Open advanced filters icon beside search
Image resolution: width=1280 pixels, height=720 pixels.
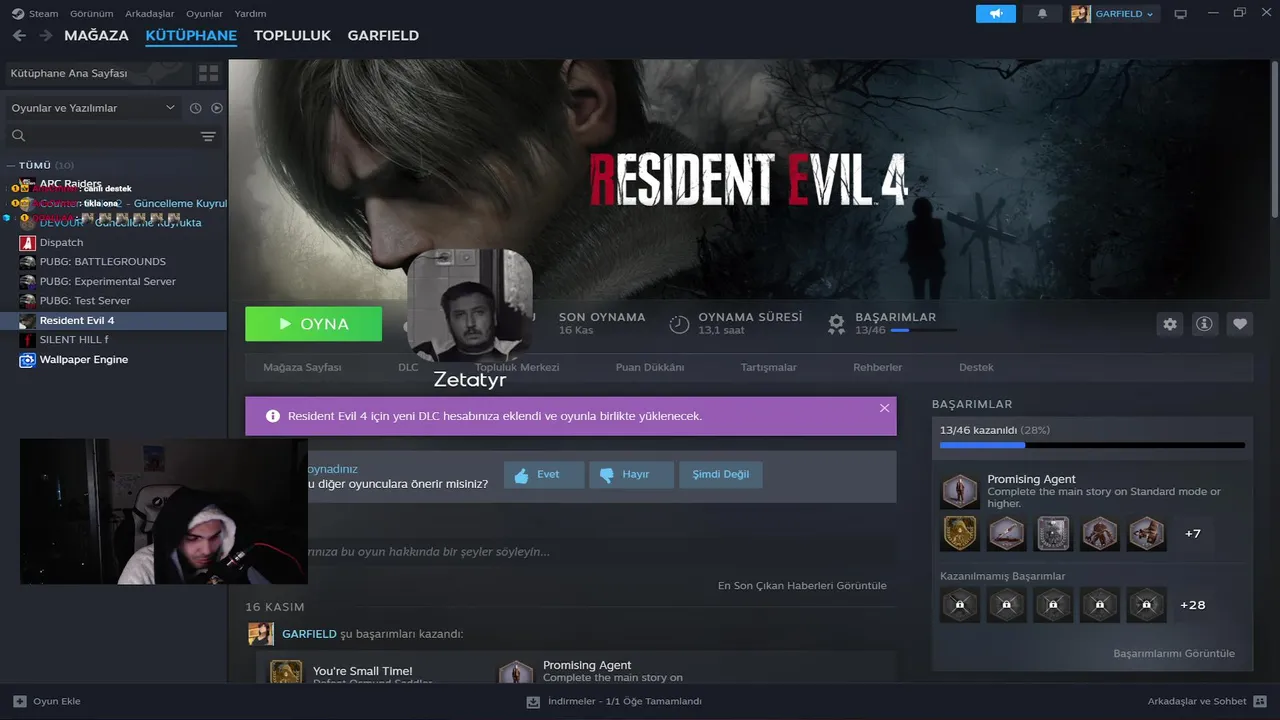pos(208,136)
